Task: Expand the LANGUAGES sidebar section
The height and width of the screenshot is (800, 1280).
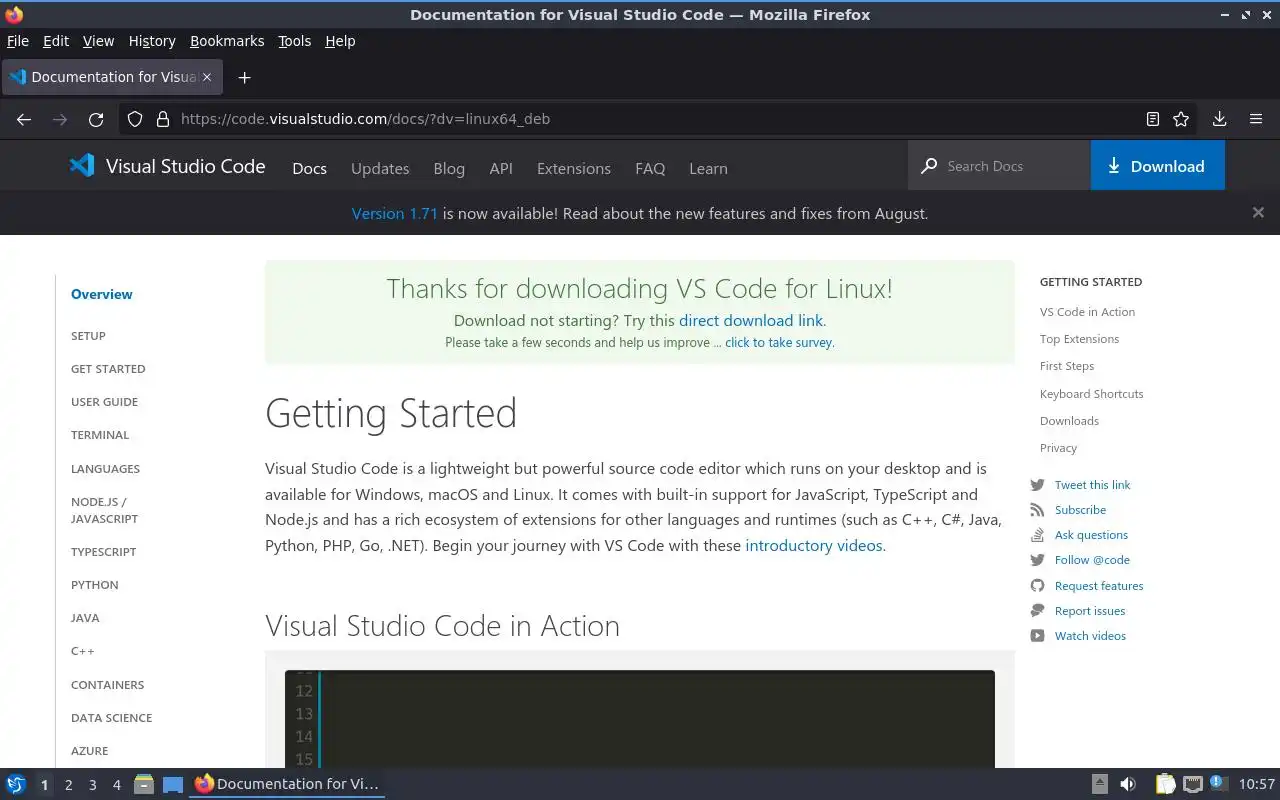Action: point(105,469)
